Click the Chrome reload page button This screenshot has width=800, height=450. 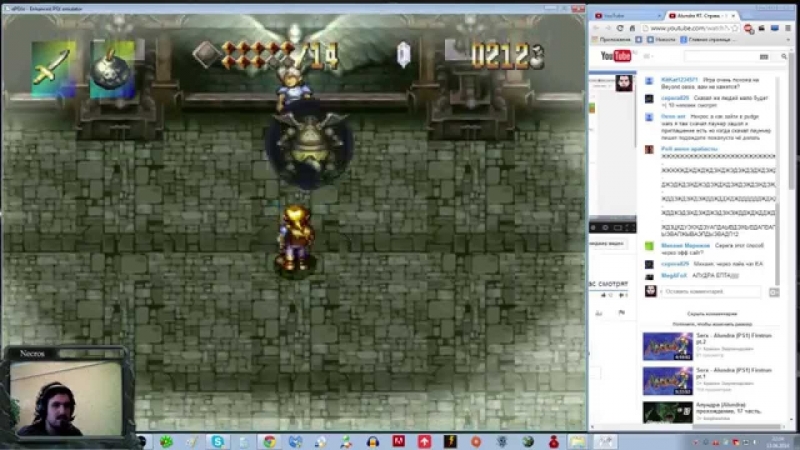(x=620, y=28)
